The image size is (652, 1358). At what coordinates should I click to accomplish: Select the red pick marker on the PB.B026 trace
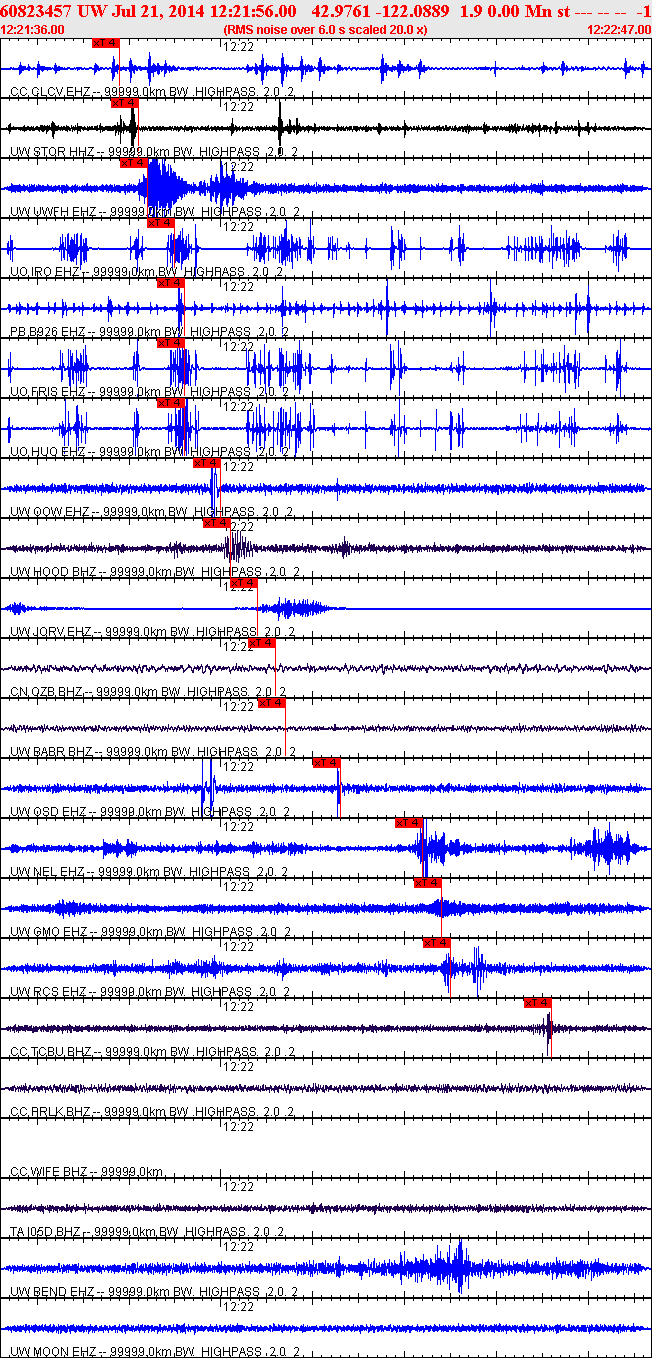[171, 283]
